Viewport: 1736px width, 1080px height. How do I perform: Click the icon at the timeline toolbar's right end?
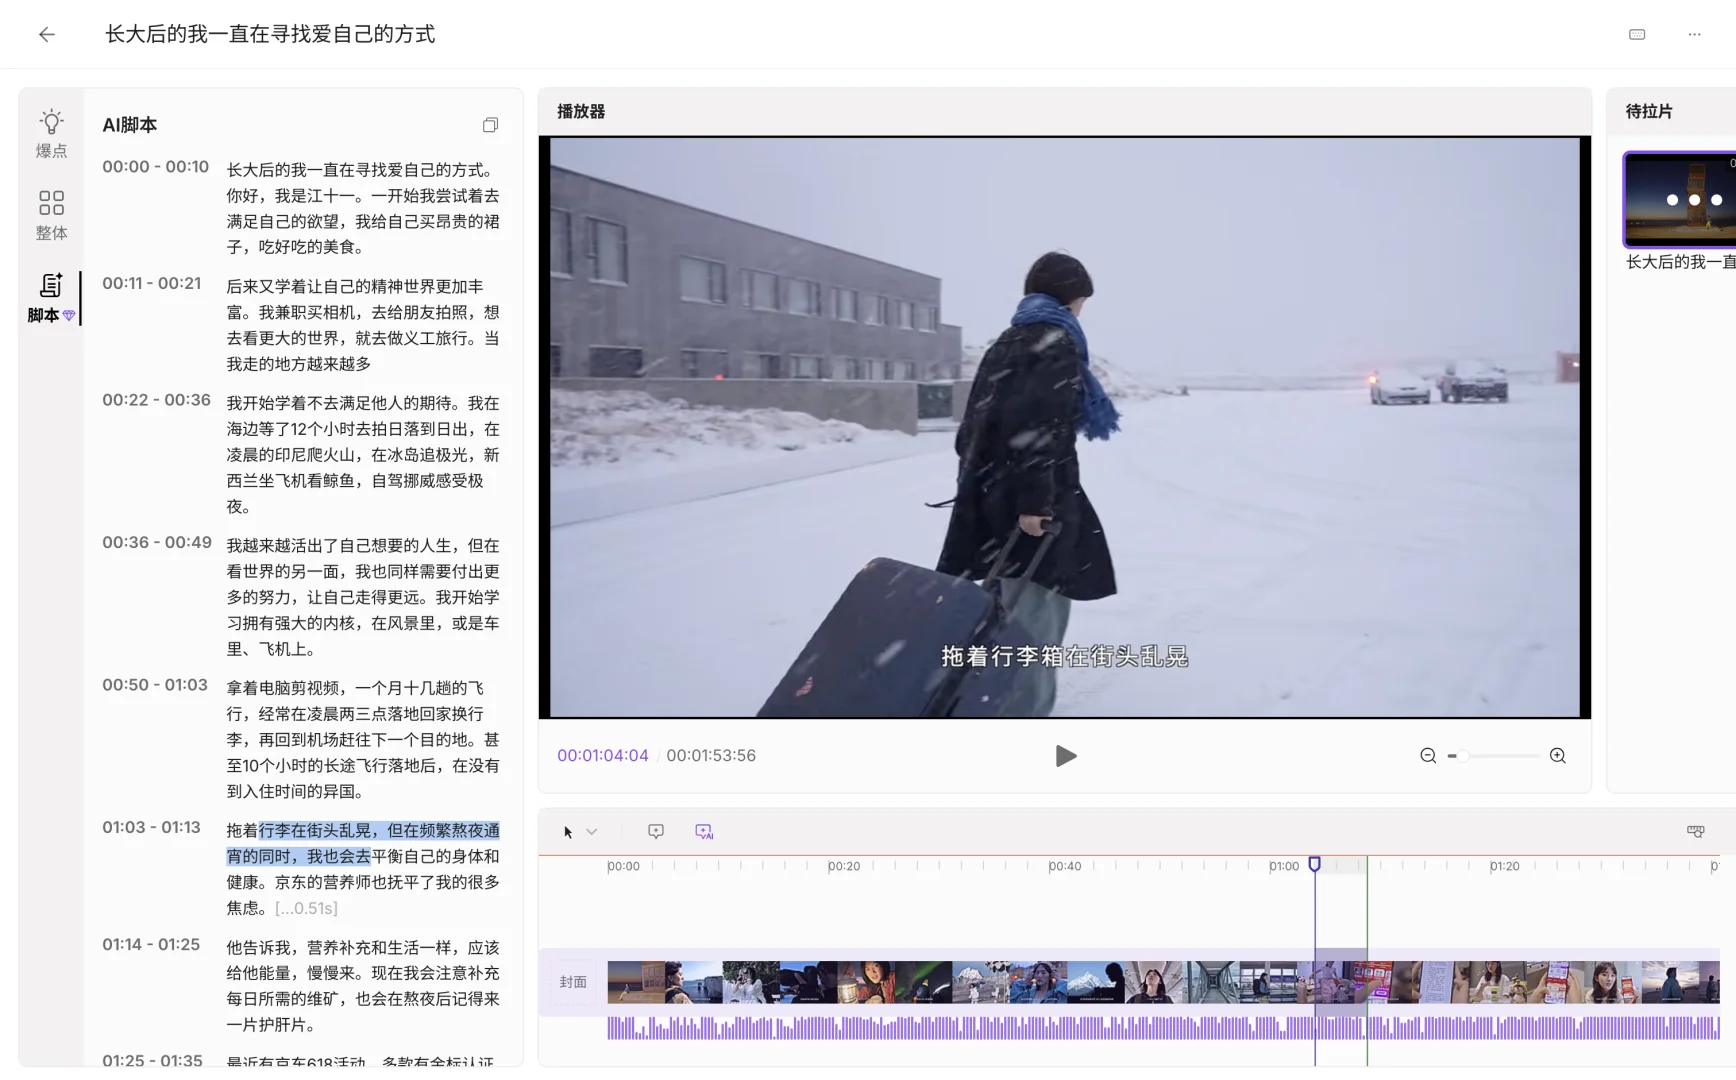1696,832
